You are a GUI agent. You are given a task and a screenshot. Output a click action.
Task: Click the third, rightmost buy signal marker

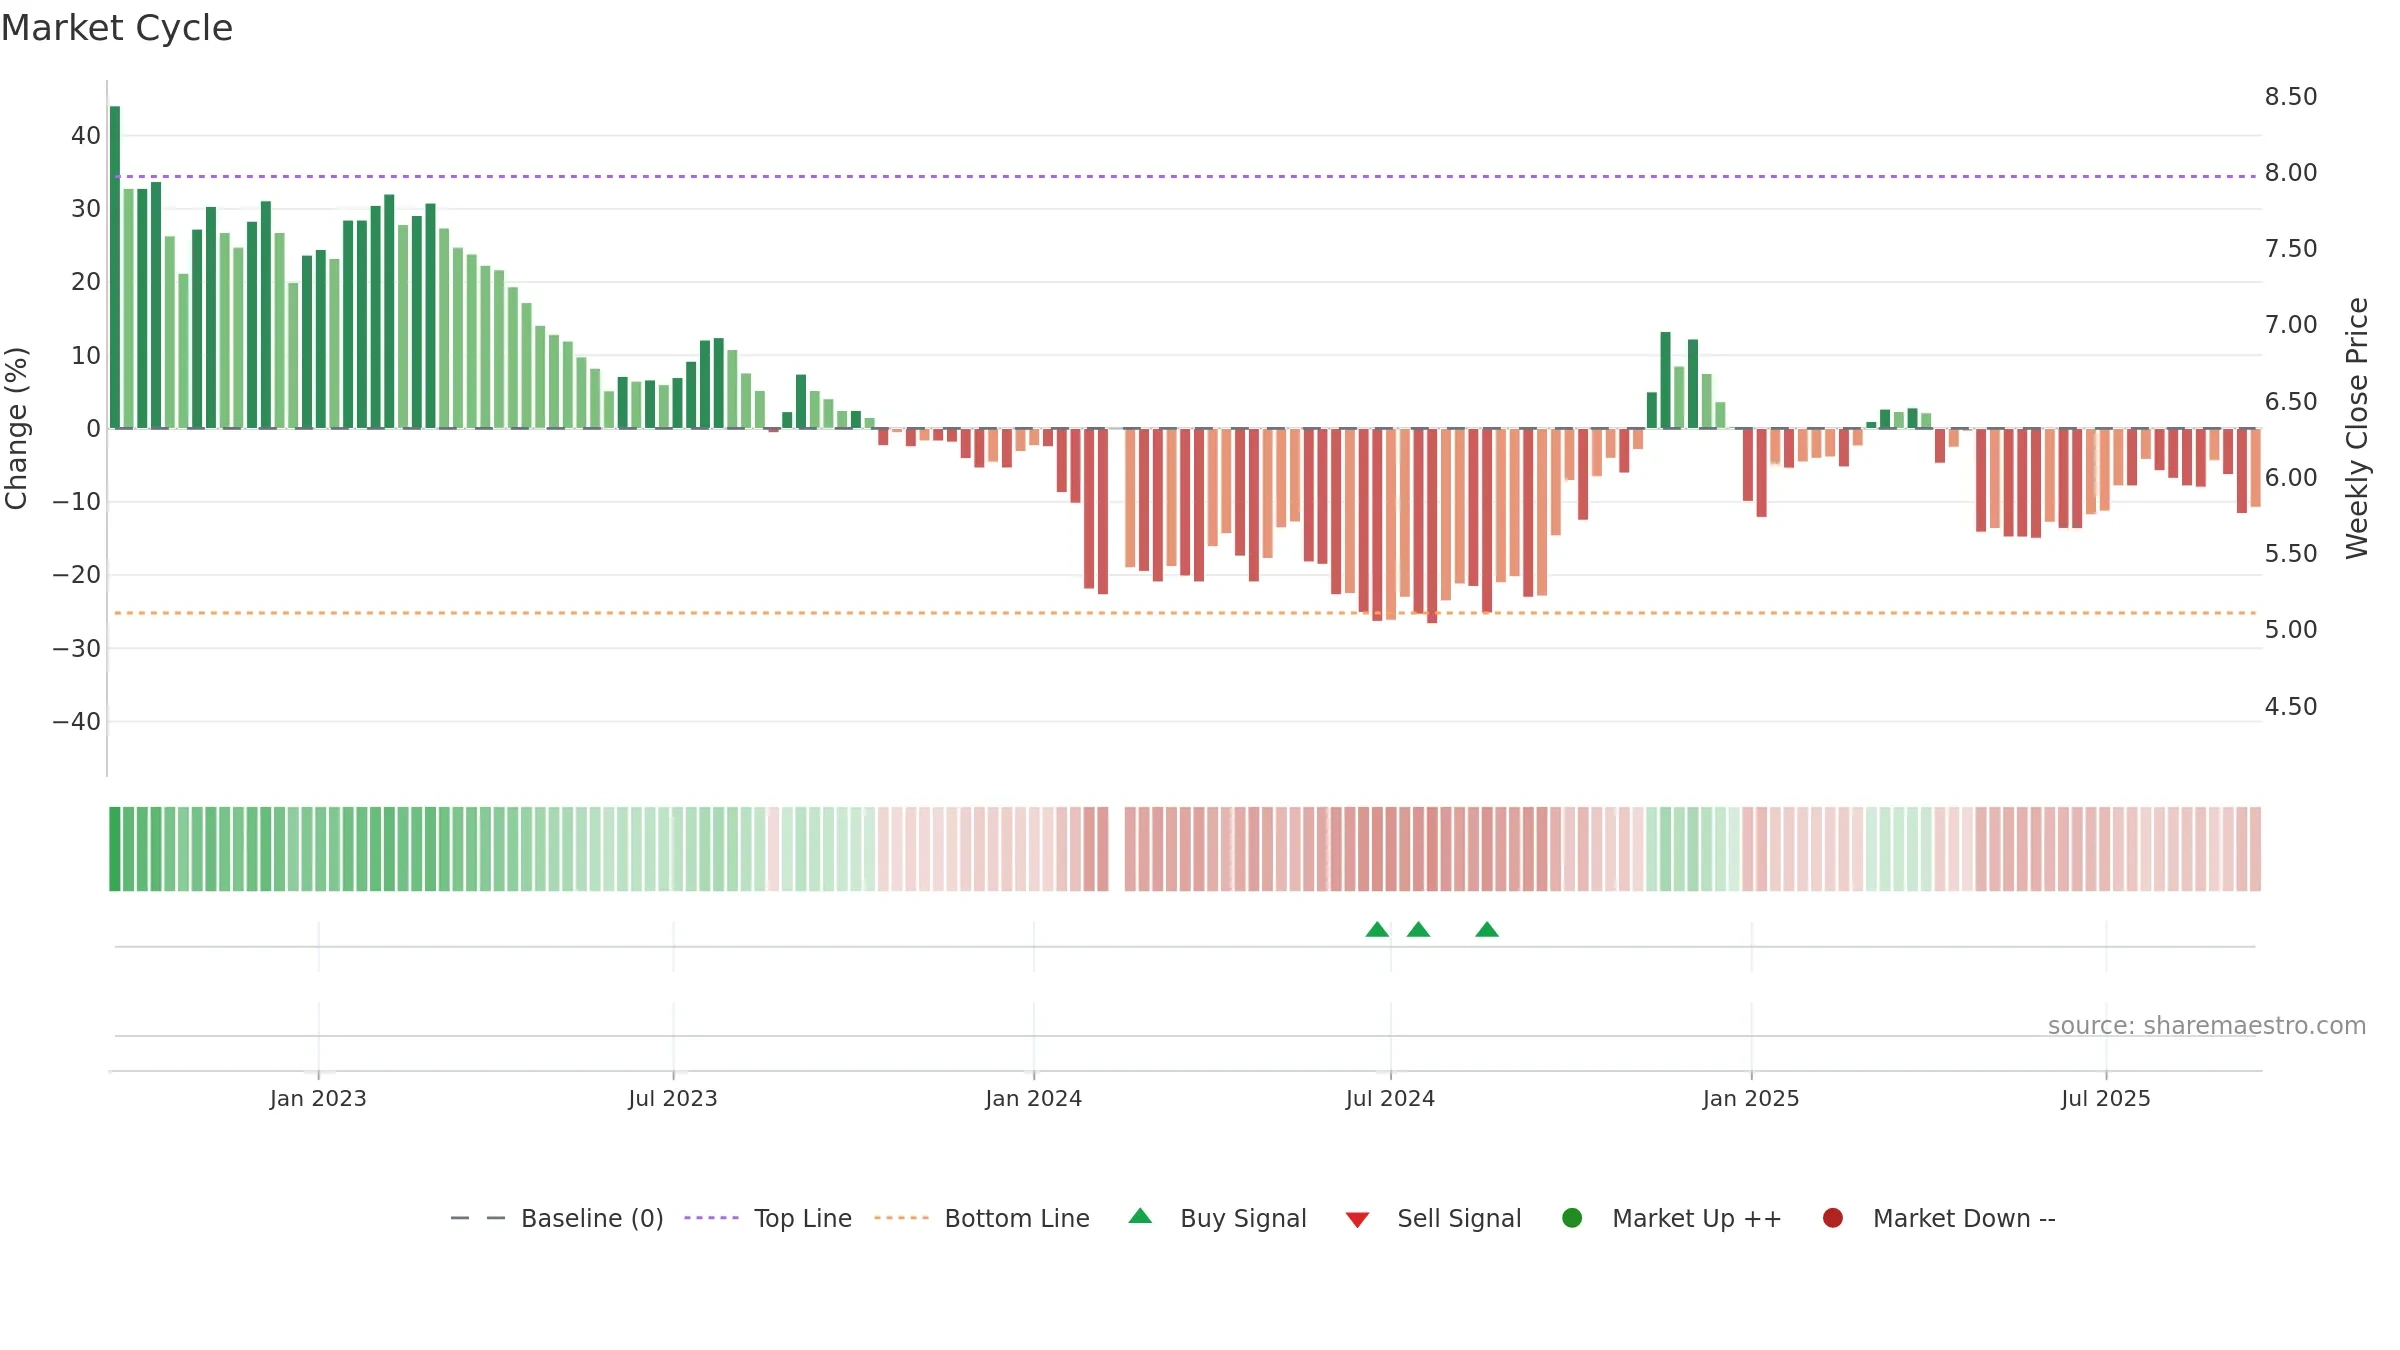[x=1487, y=930]
